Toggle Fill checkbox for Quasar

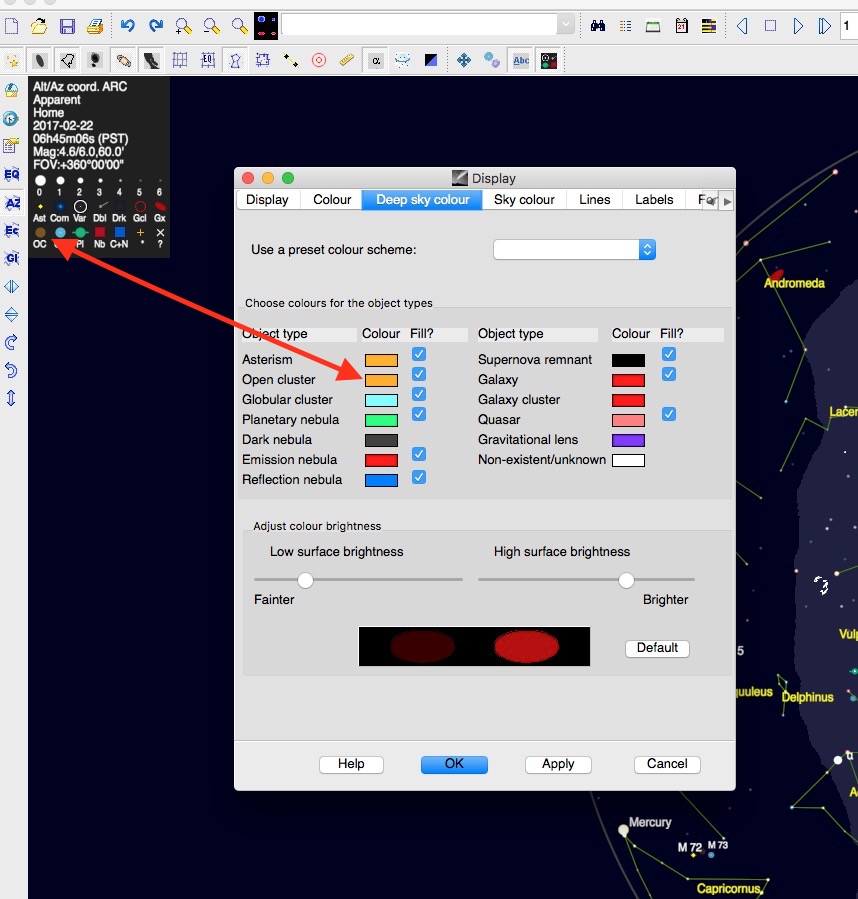pyautogui.click(x=669, y=414)
